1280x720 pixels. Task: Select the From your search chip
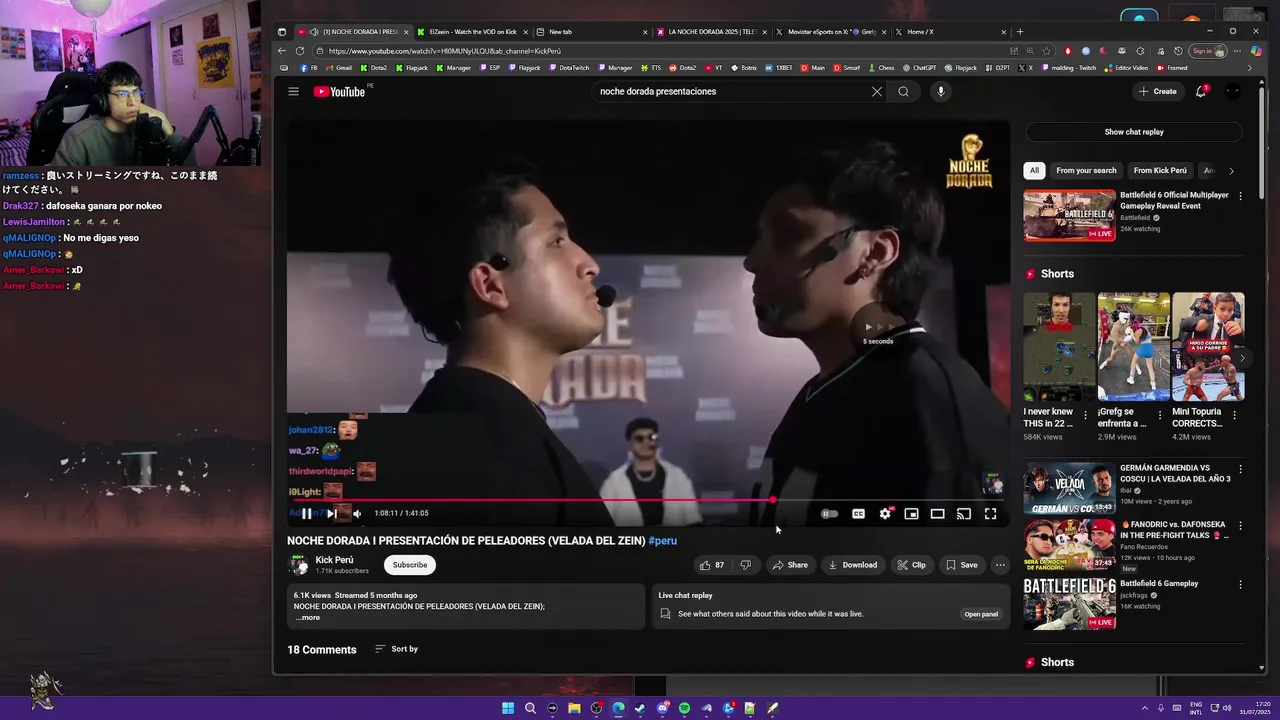click(x=1086, y=170)
